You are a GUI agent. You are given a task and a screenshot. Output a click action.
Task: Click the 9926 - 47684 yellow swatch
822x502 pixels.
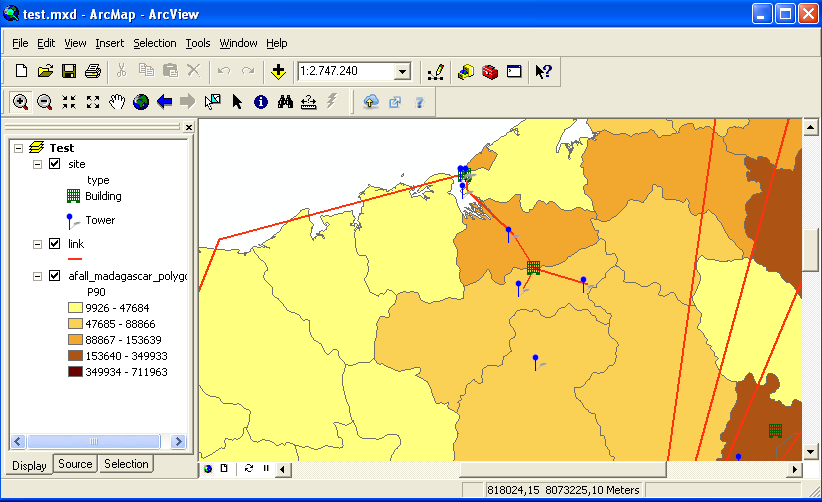pos(76,308)
